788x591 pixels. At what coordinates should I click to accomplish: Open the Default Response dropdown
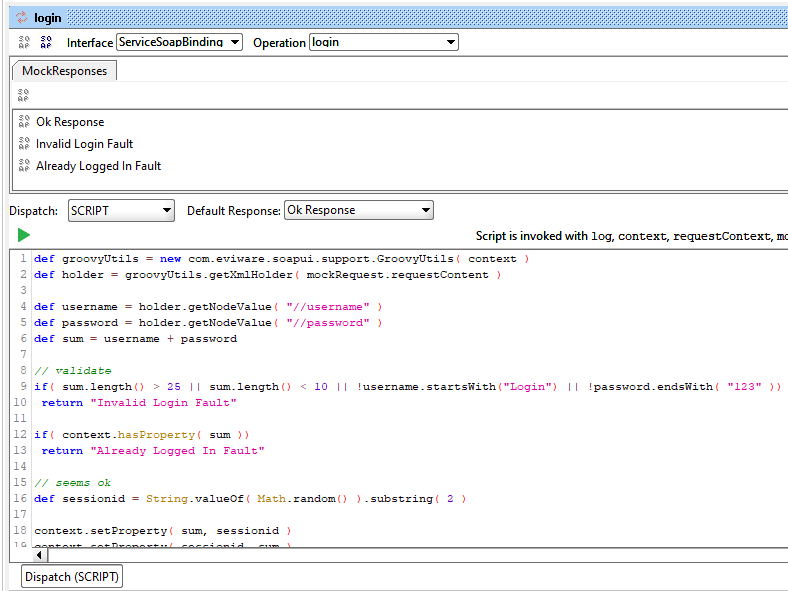point(359,210)
